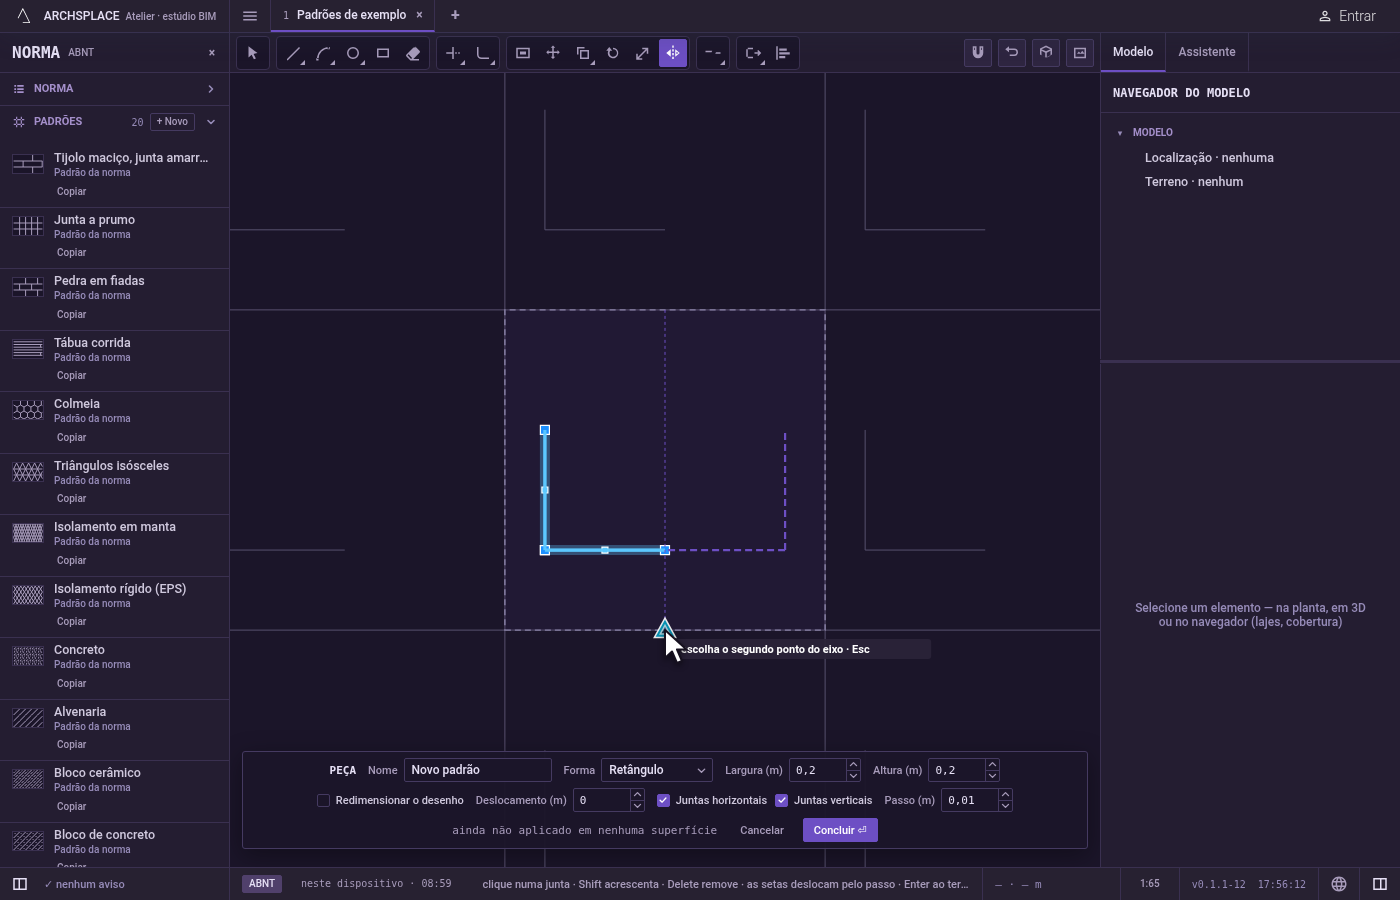
Task: Activate the diagonal scale tool
Action: point(643,53)
